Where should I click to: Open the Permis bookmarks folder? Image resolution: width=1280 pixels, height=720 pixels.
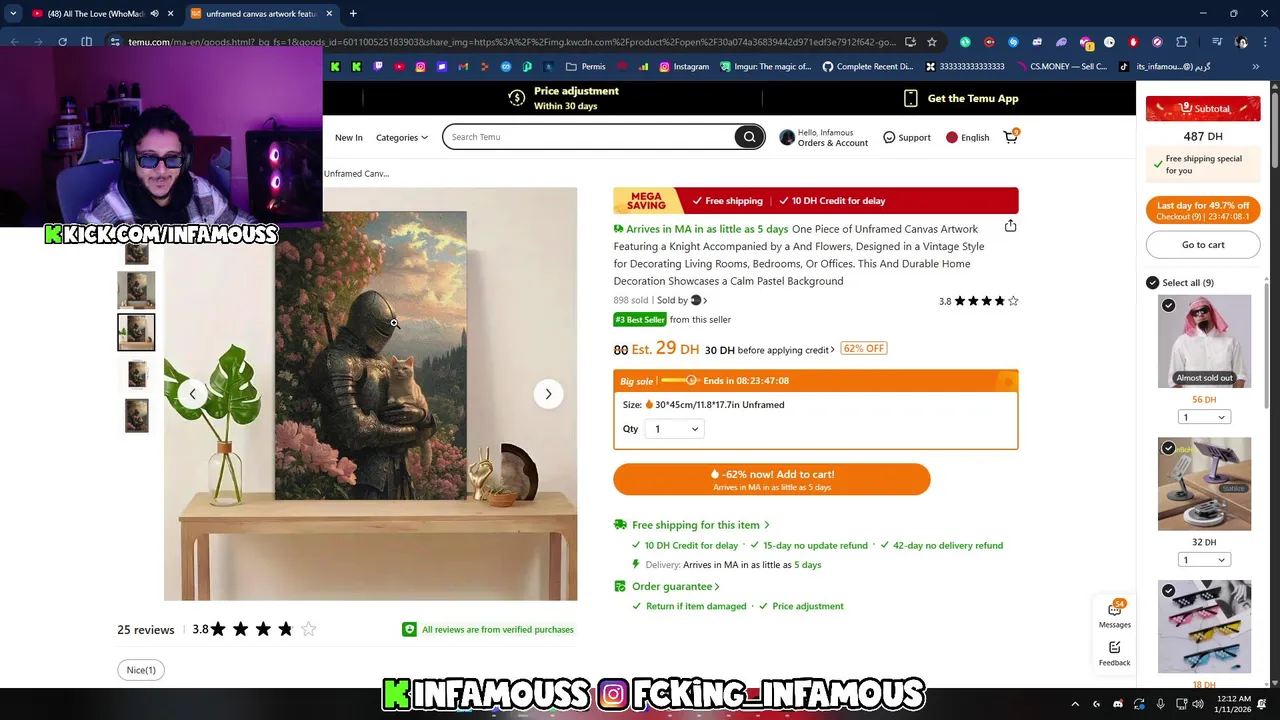coord(585,67)
